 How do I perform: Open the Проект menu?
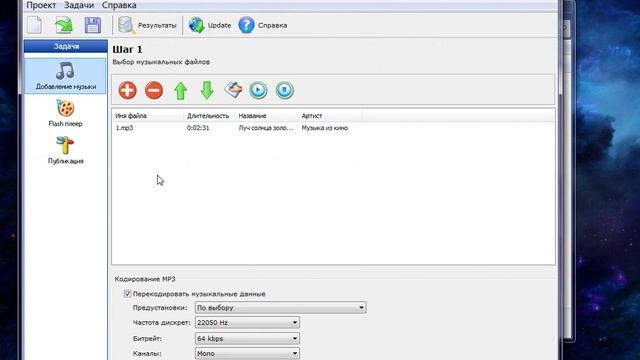pyautogui.click(x=41, y=5)
